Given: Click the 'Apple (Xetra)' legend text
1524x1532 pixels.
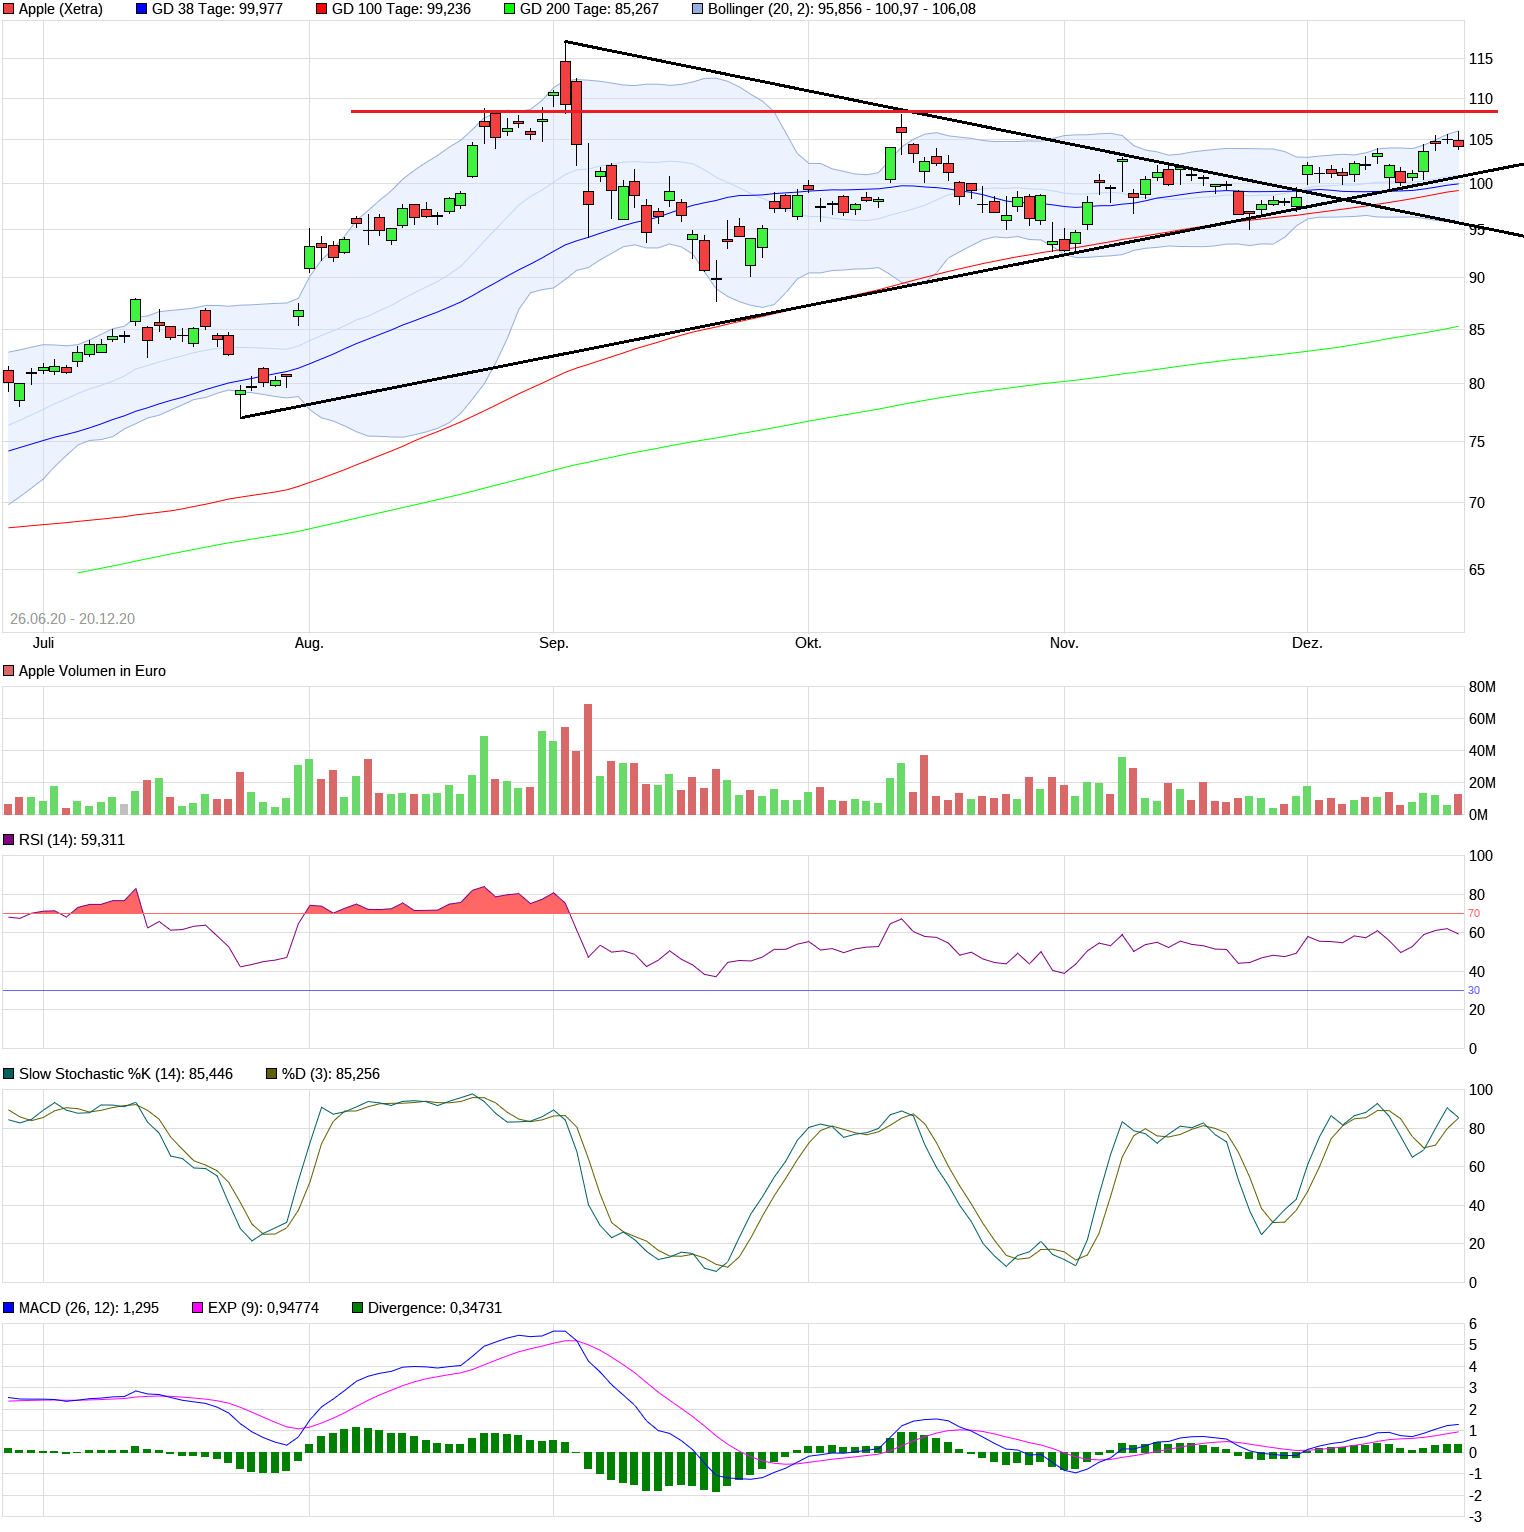Looking at the screenshot, I should coord(61,9).
